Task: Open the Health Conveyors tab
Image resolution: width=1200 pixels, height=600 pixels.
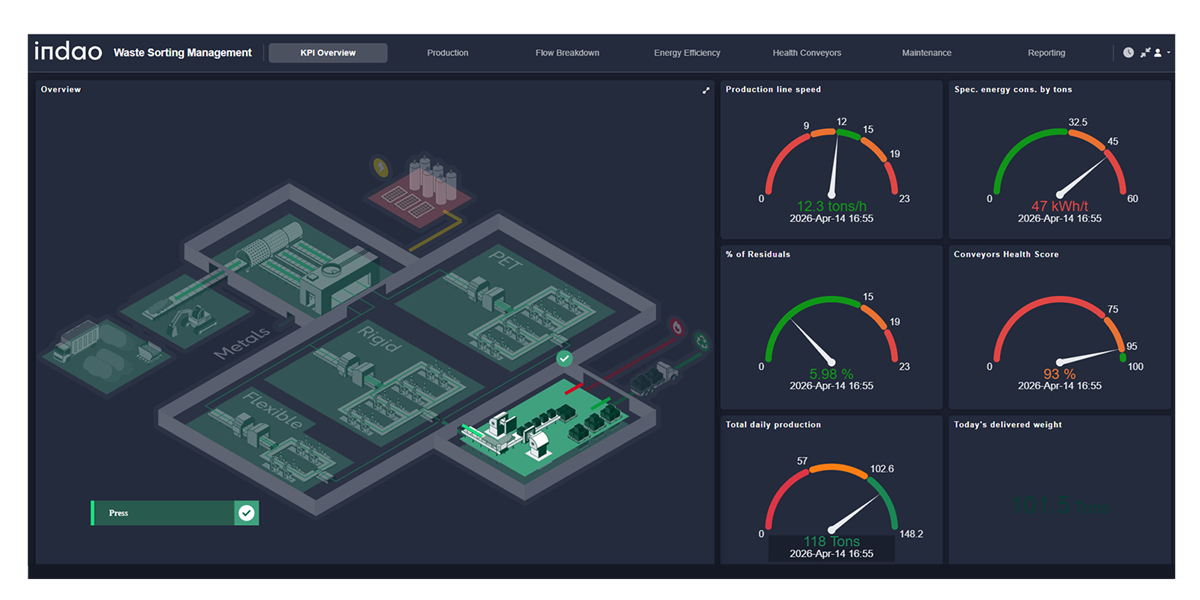Action: [807, 53]
